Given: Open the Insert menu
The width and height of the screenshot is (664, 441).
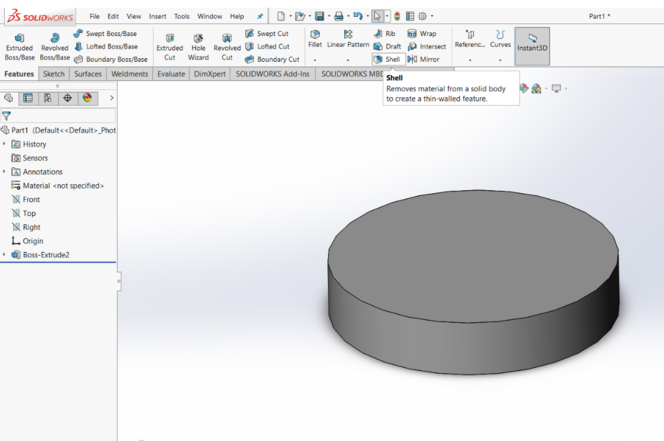Looking at the screenshot, I should pos(157,16).
